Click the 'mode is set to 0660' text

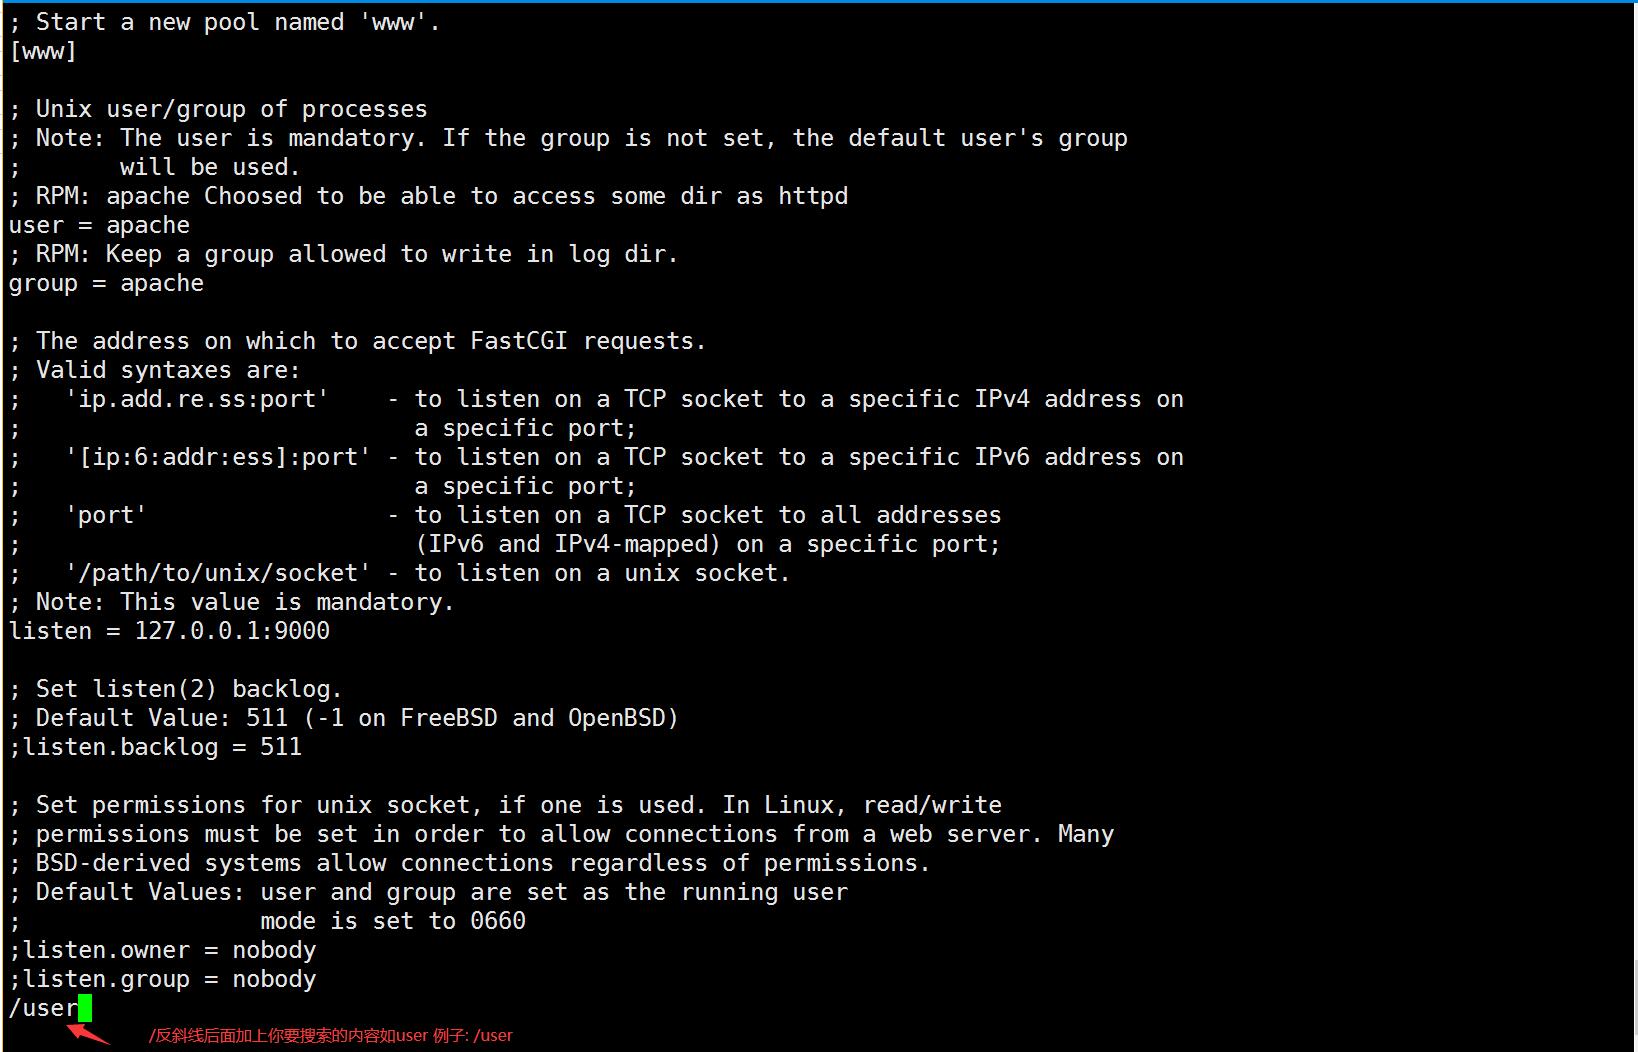point(393,921)
